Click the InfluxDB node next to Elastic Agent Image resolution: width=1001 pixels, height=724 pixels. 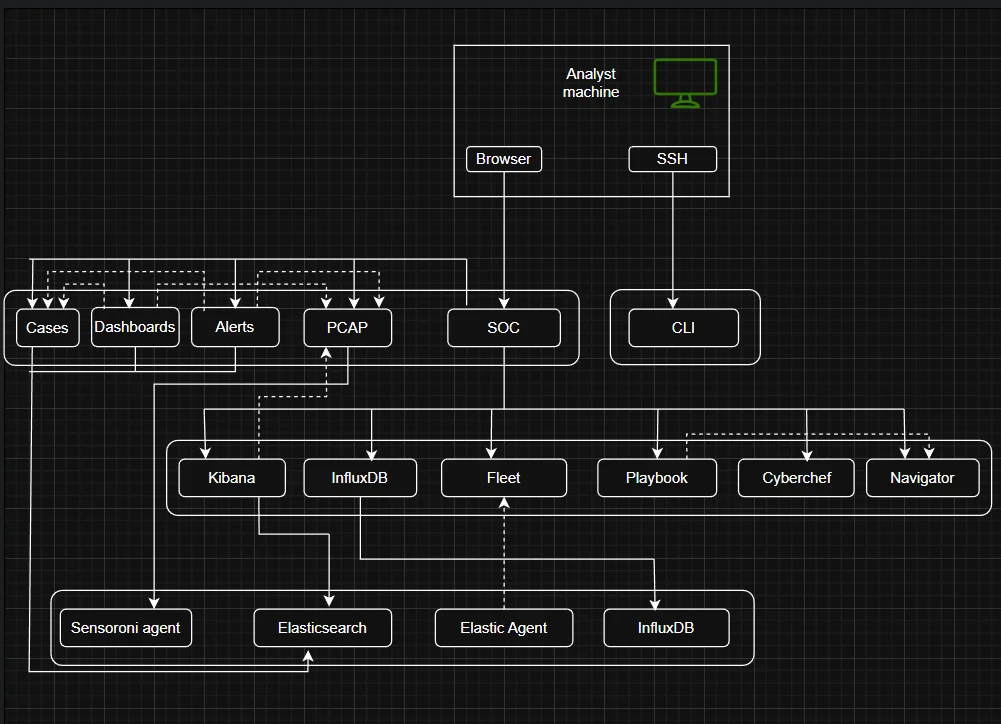[x=666, y=628]
